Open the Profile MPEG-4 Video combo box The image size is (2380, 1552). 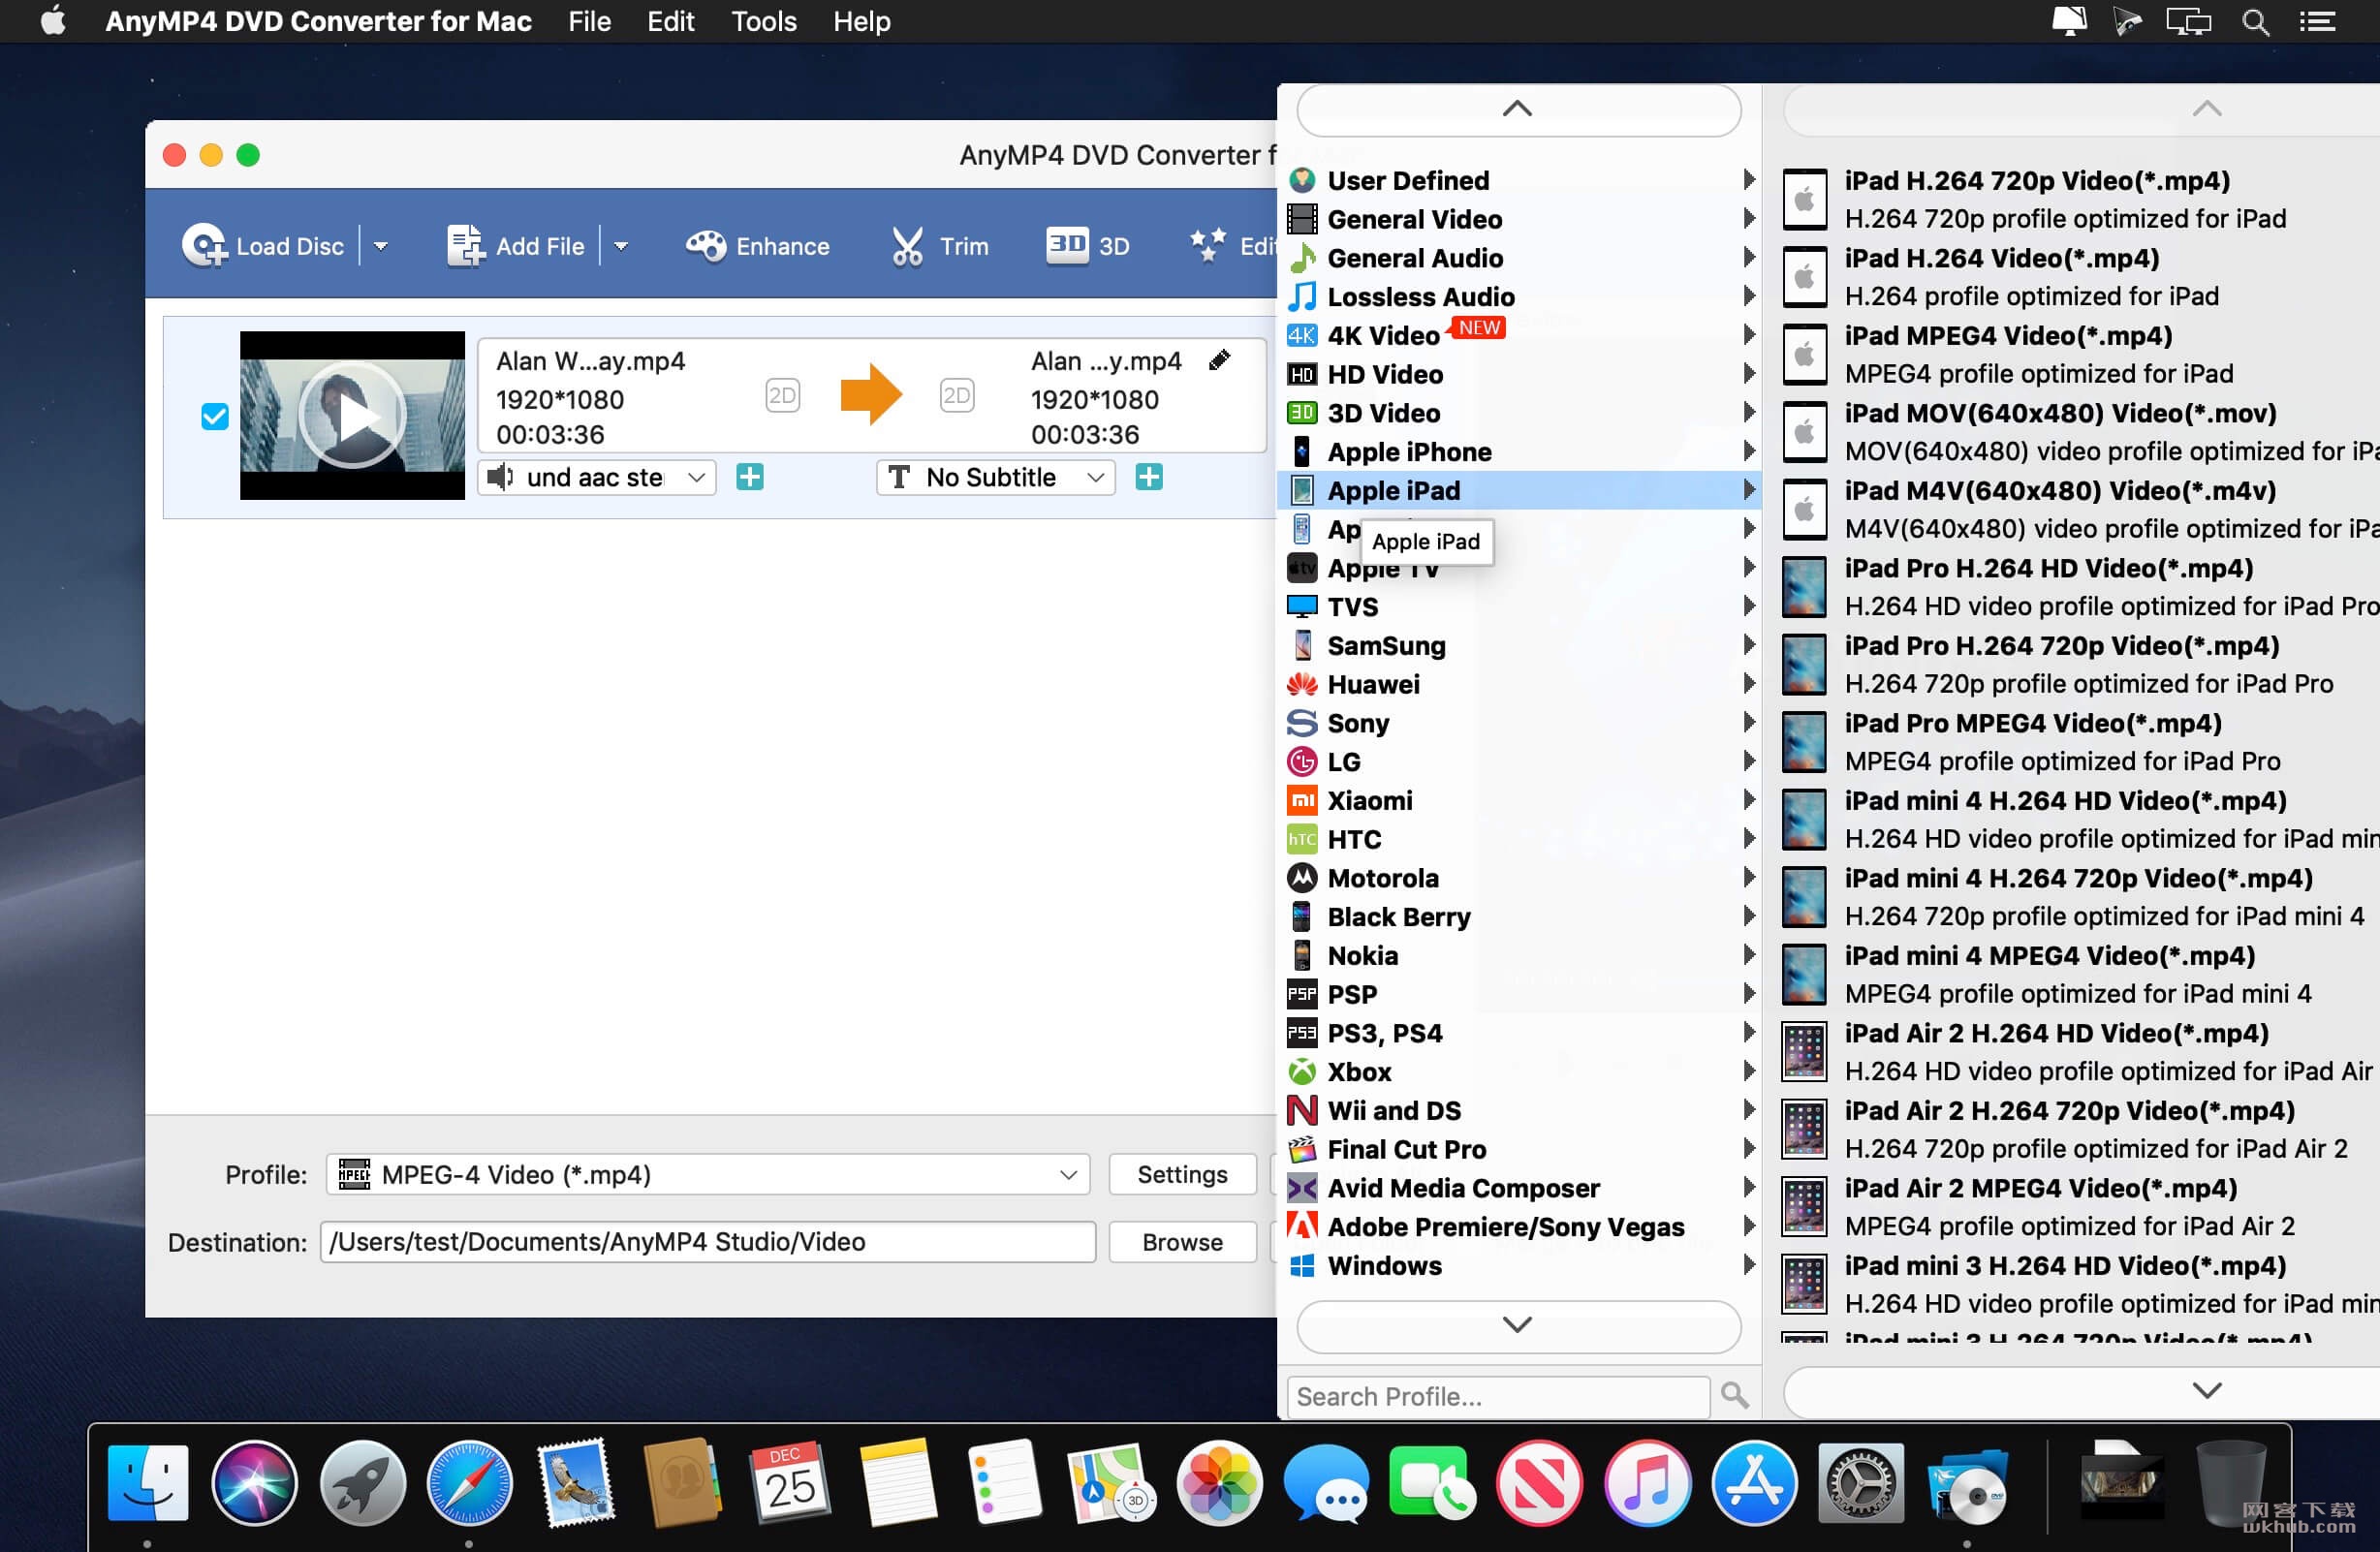pos(708,1174)
